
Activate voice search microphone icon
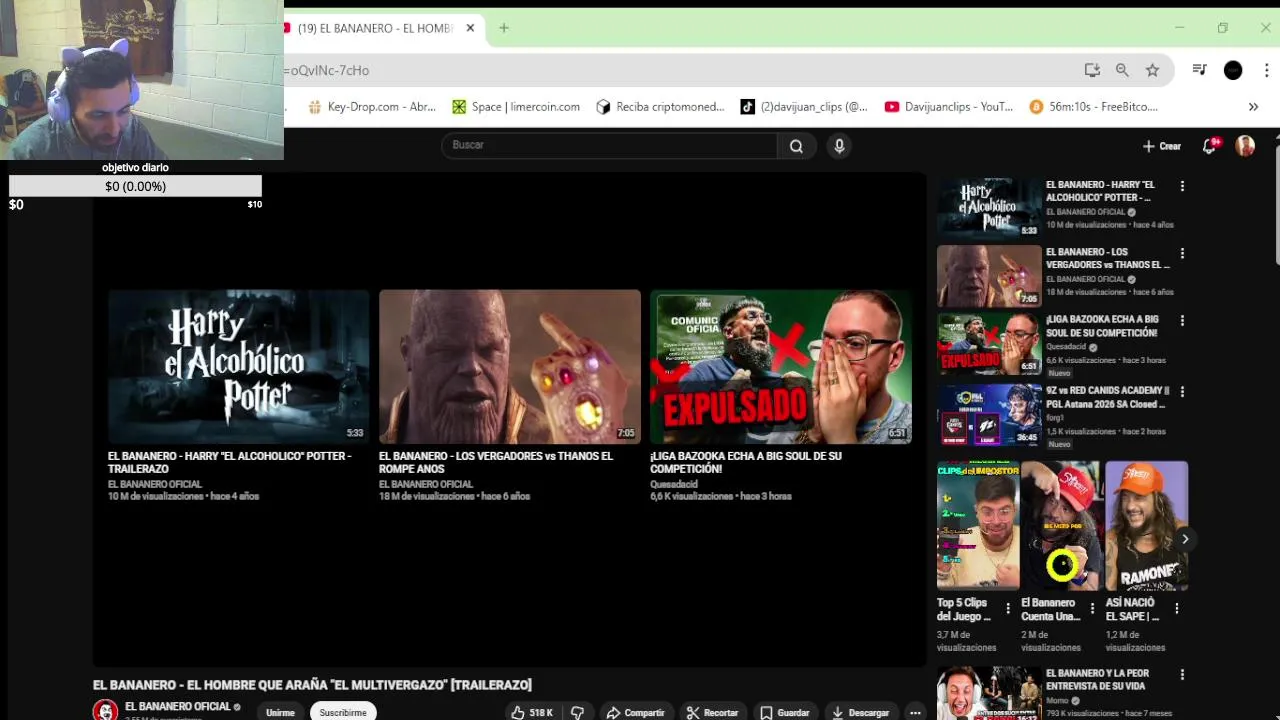839,146
